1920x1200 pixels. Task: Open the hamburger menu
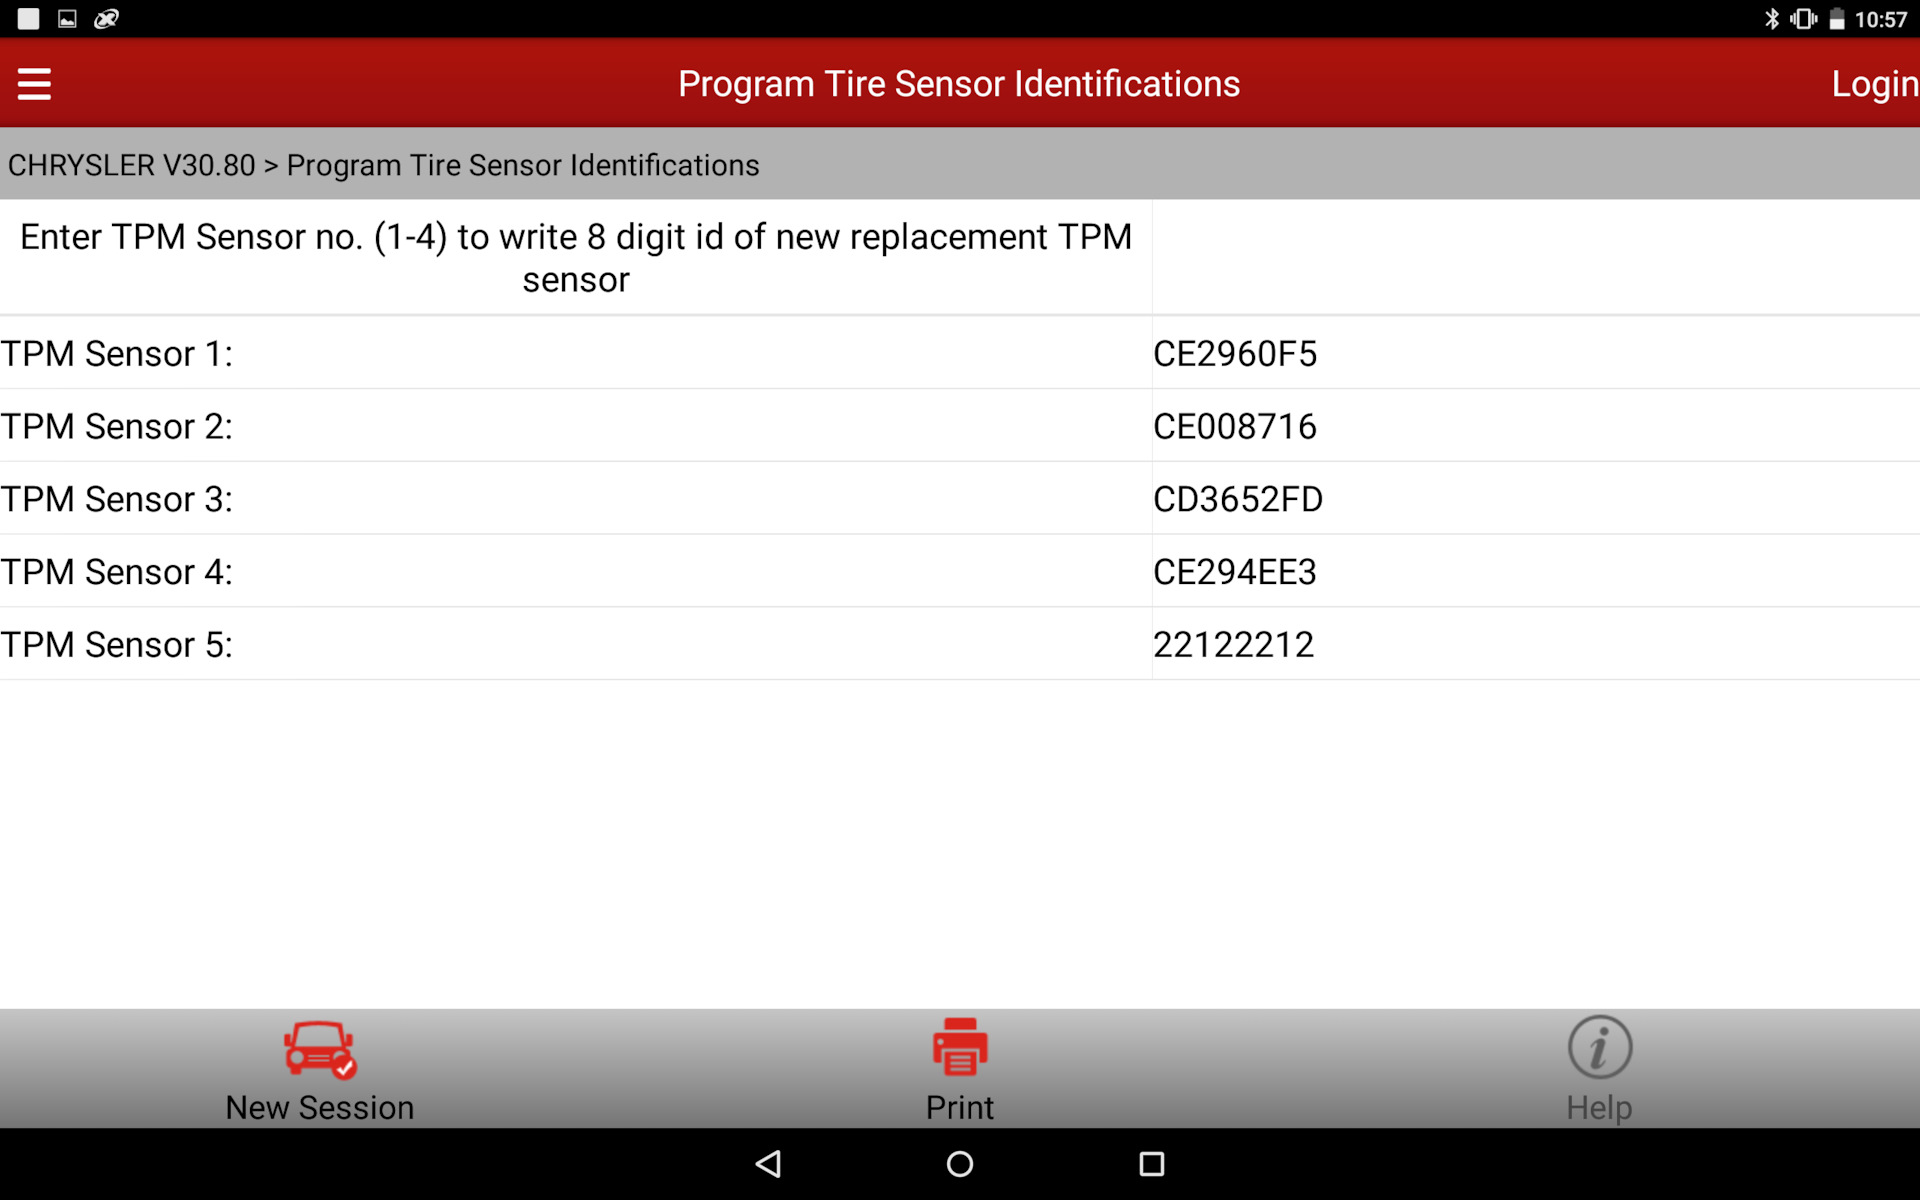(x=34, y=84)
